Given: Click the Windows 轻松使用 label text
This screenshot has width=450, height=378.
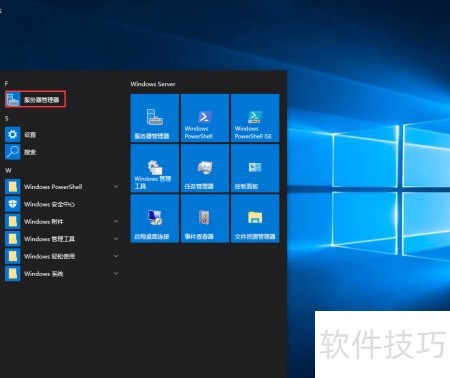Looking at the screenshot, I should [49, 256].
